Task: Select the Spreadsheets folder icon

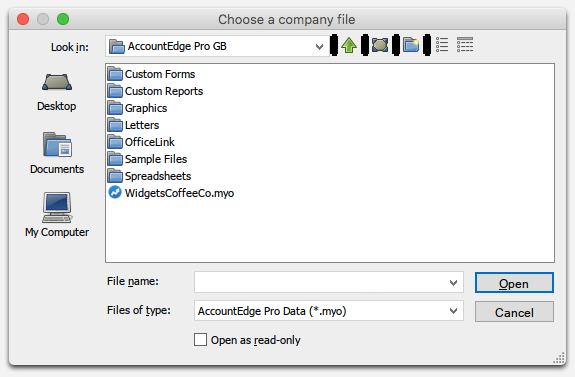Action: (x=115, y=176)
